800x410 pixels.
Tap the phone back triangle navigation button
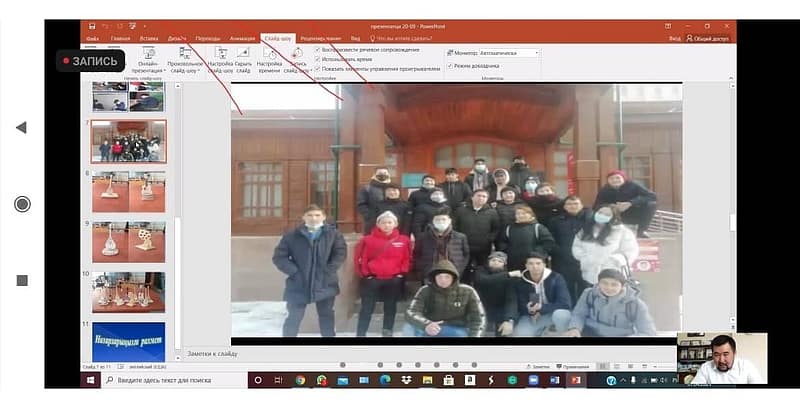click(21, 127)
